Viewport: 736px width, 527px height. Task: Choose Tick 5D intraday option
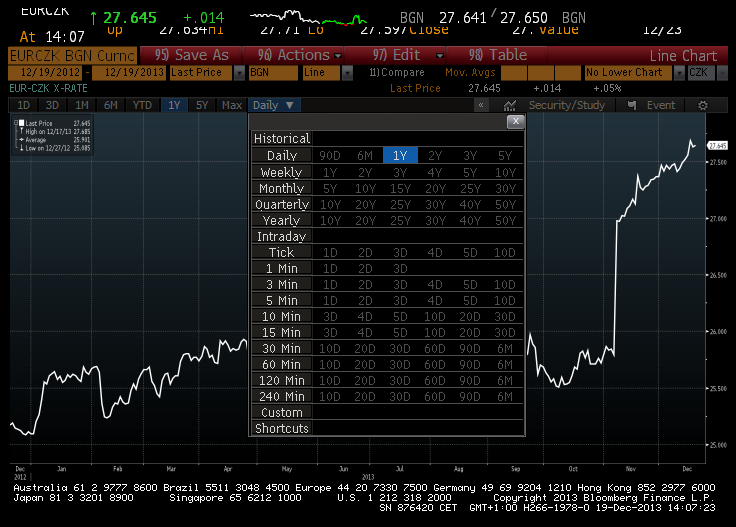(470, 252)
